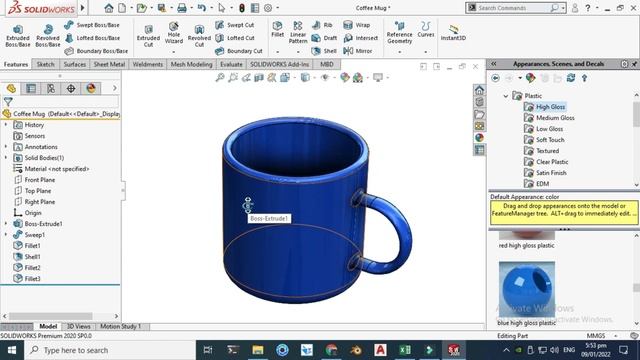Select Clear Plastic appearance

coord(547,162)
